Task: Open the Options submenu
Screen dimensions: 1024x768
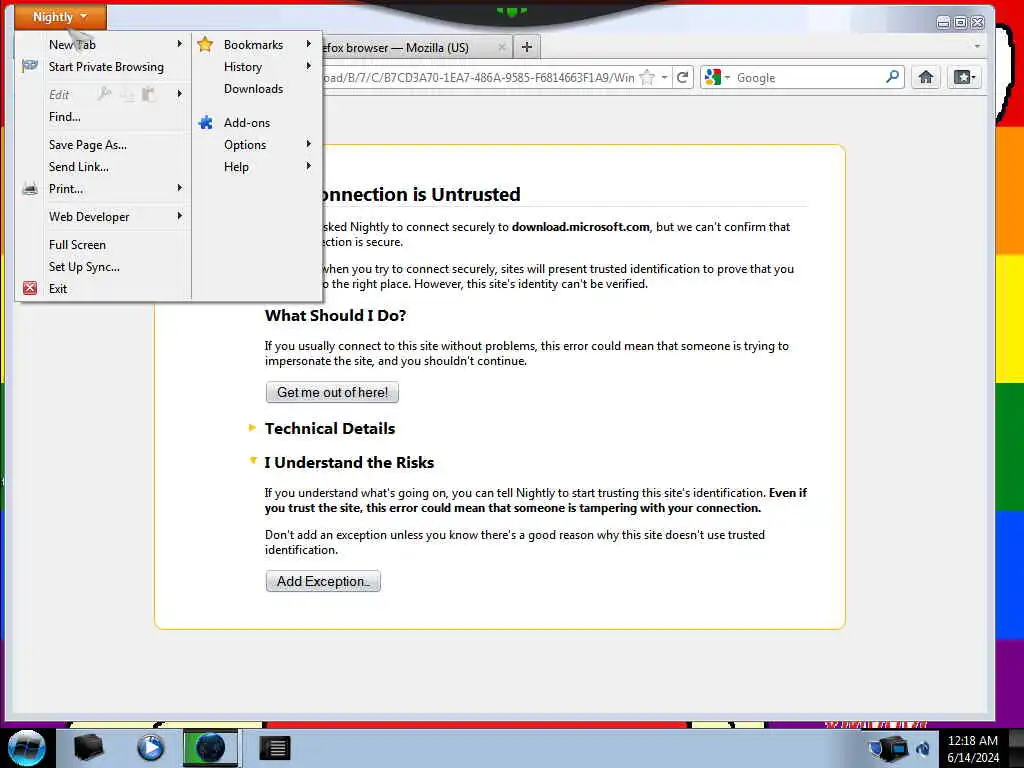Action: coord(245,145)
